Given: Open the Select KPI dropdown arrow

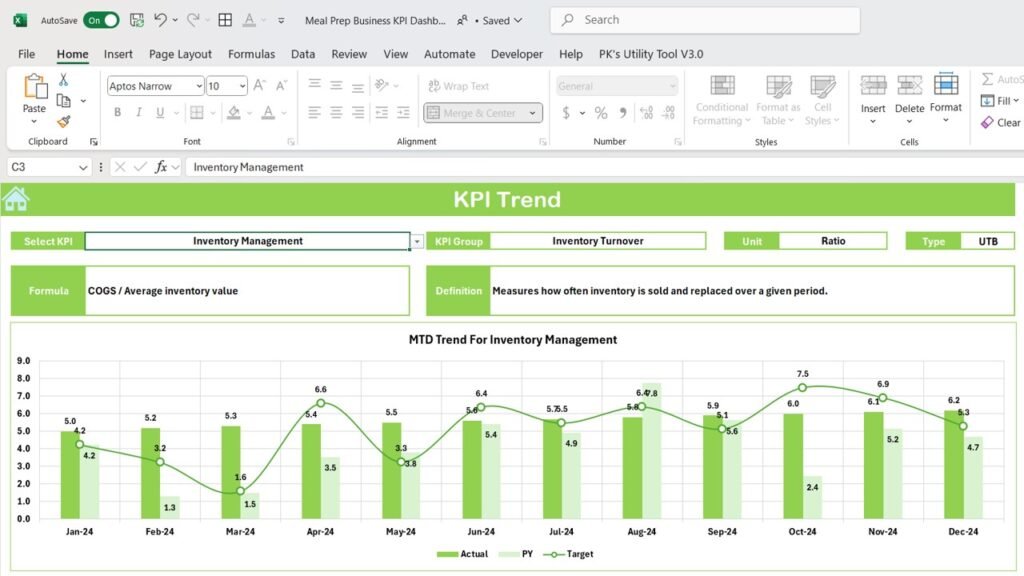Looking at the screenshot, I should 419,241.
